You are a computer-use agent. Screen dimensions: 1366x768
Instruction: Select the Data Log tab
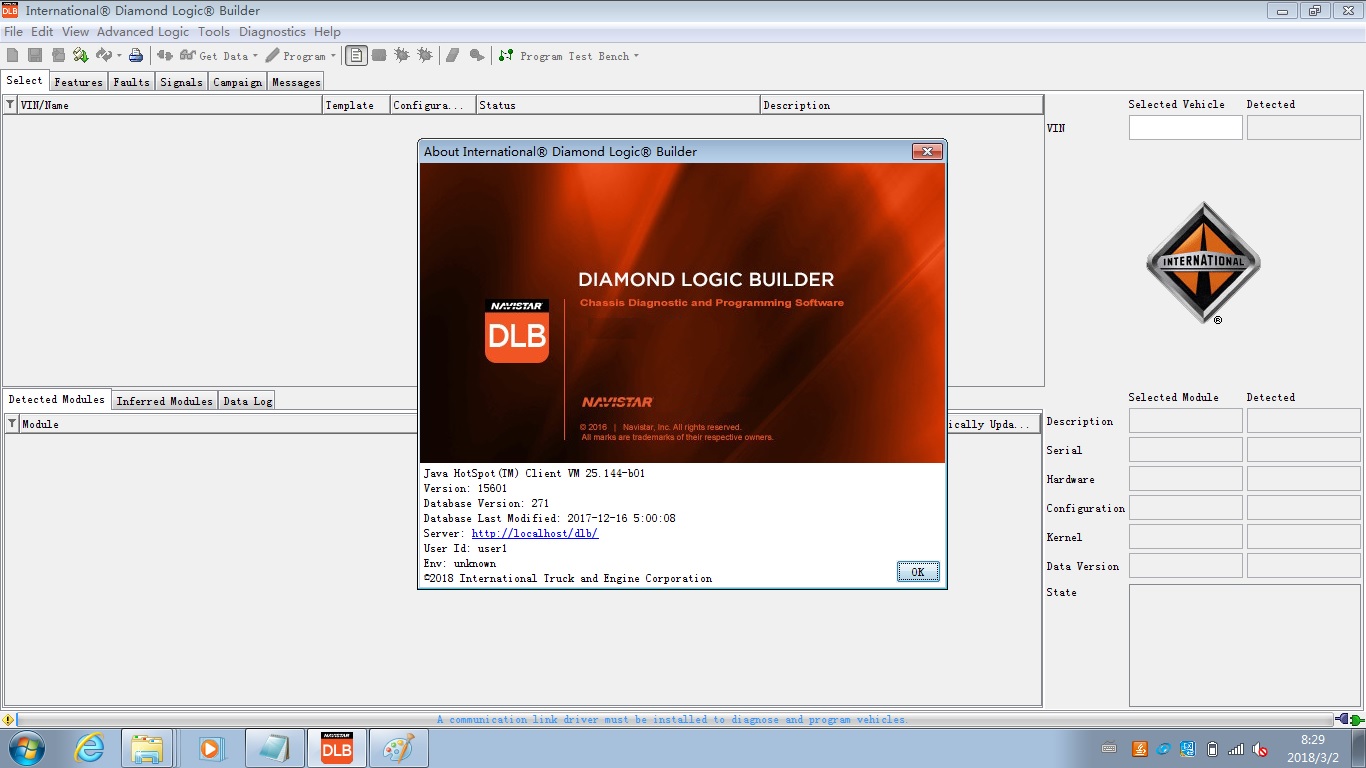tap(247, 401)
